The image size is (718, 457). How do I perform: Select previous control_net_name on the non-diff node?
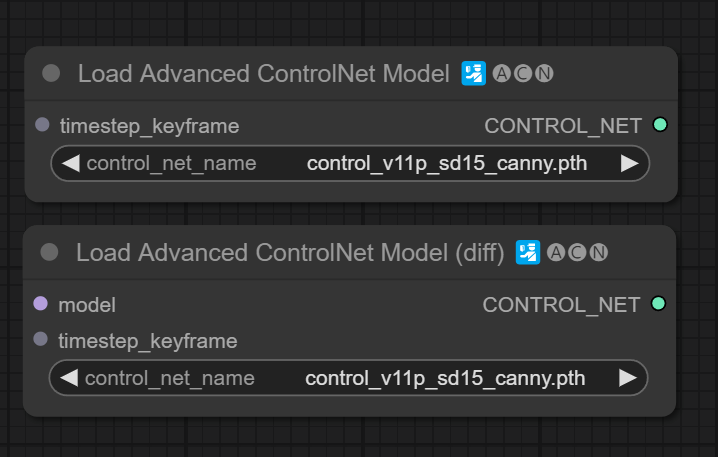point(70,163)
